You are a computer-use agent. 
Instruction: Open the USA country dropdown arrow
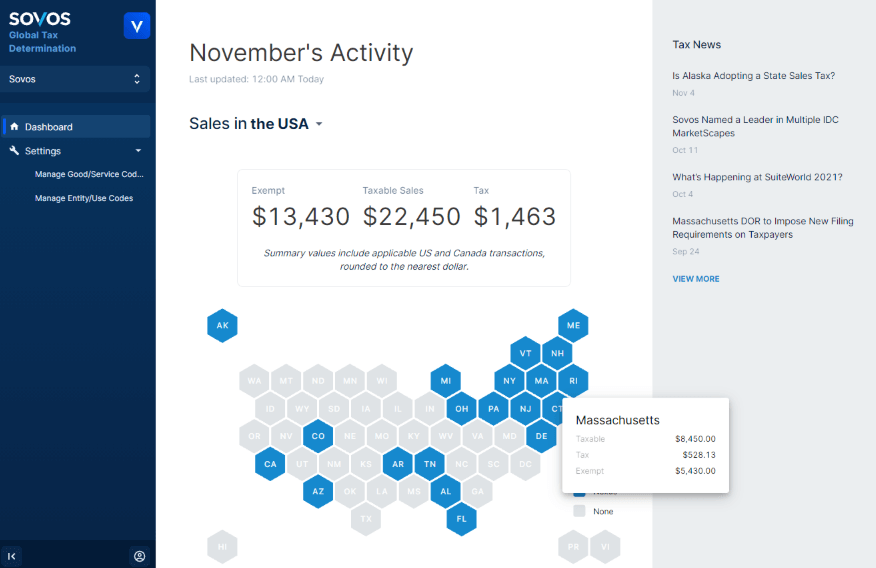pyautogui.click(x=319, y=124)
